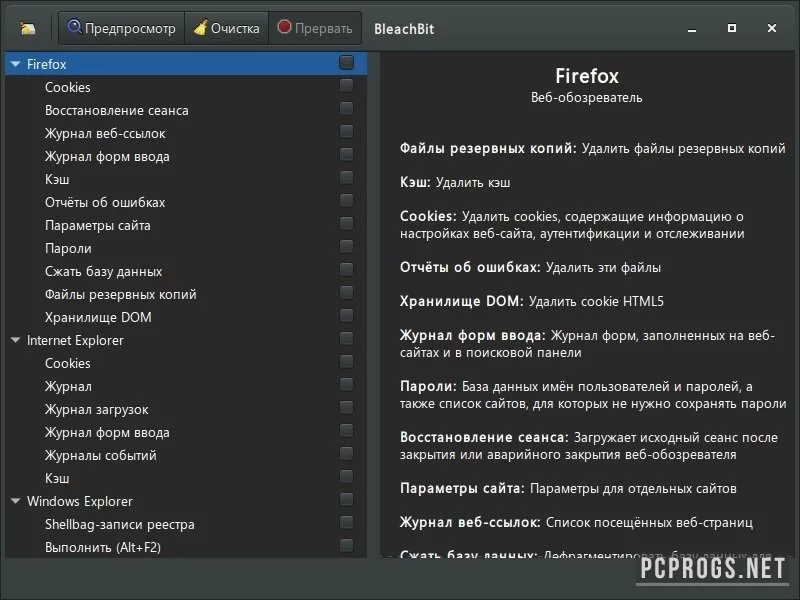Select the Выполнить (Alt+F2) row

click(x=186, y=547)
